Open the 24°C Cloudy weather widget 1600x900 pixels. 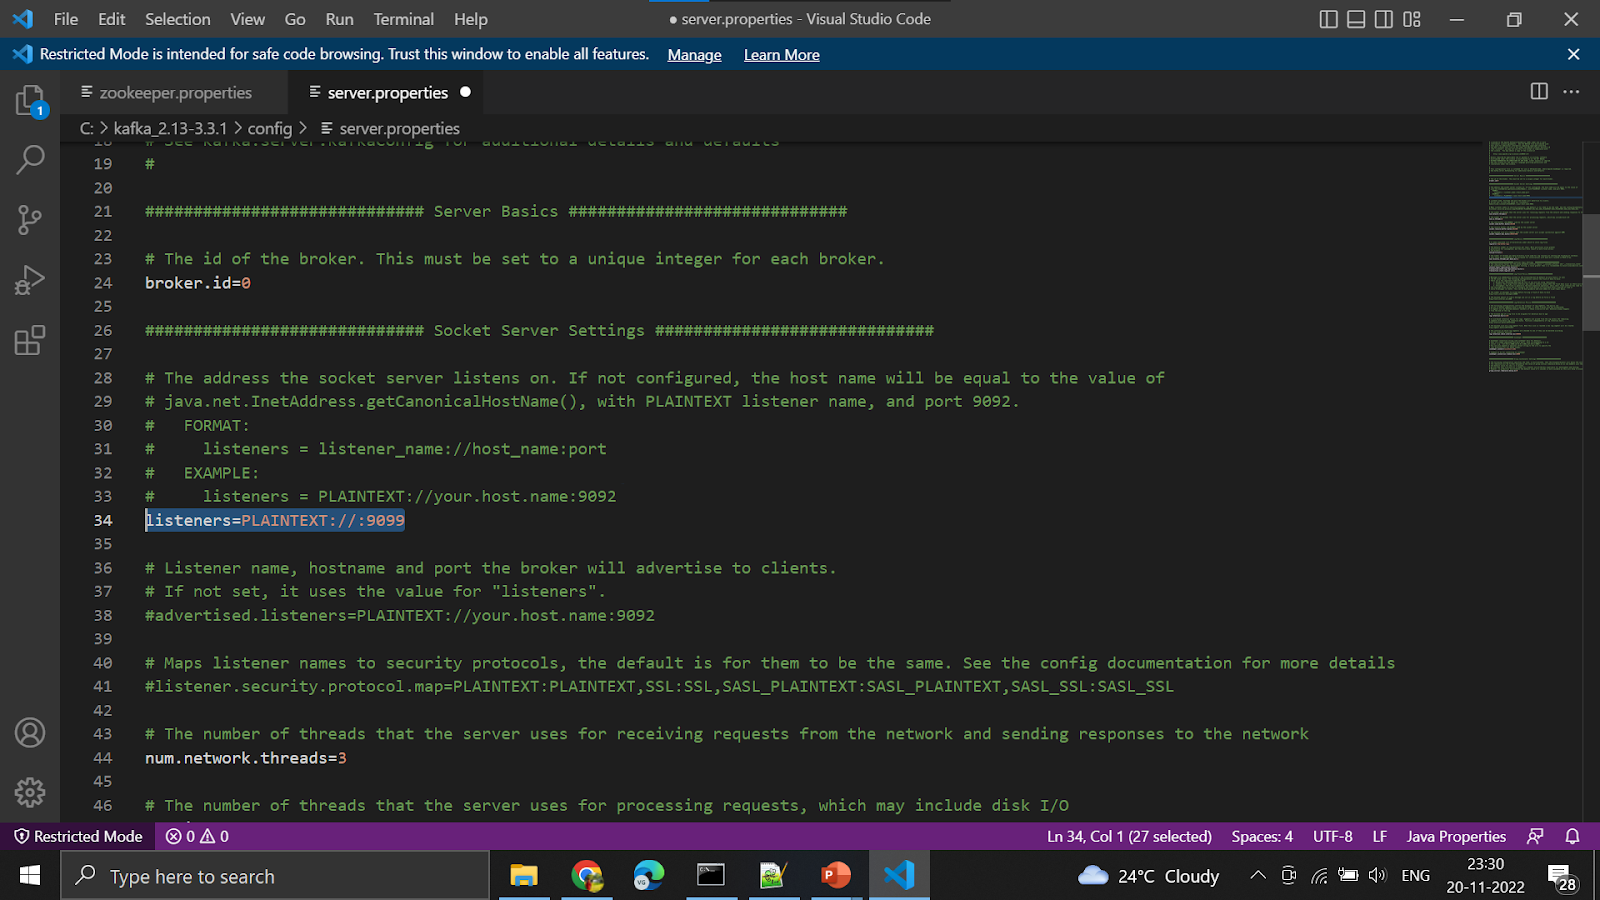(x=1149, y=876)
